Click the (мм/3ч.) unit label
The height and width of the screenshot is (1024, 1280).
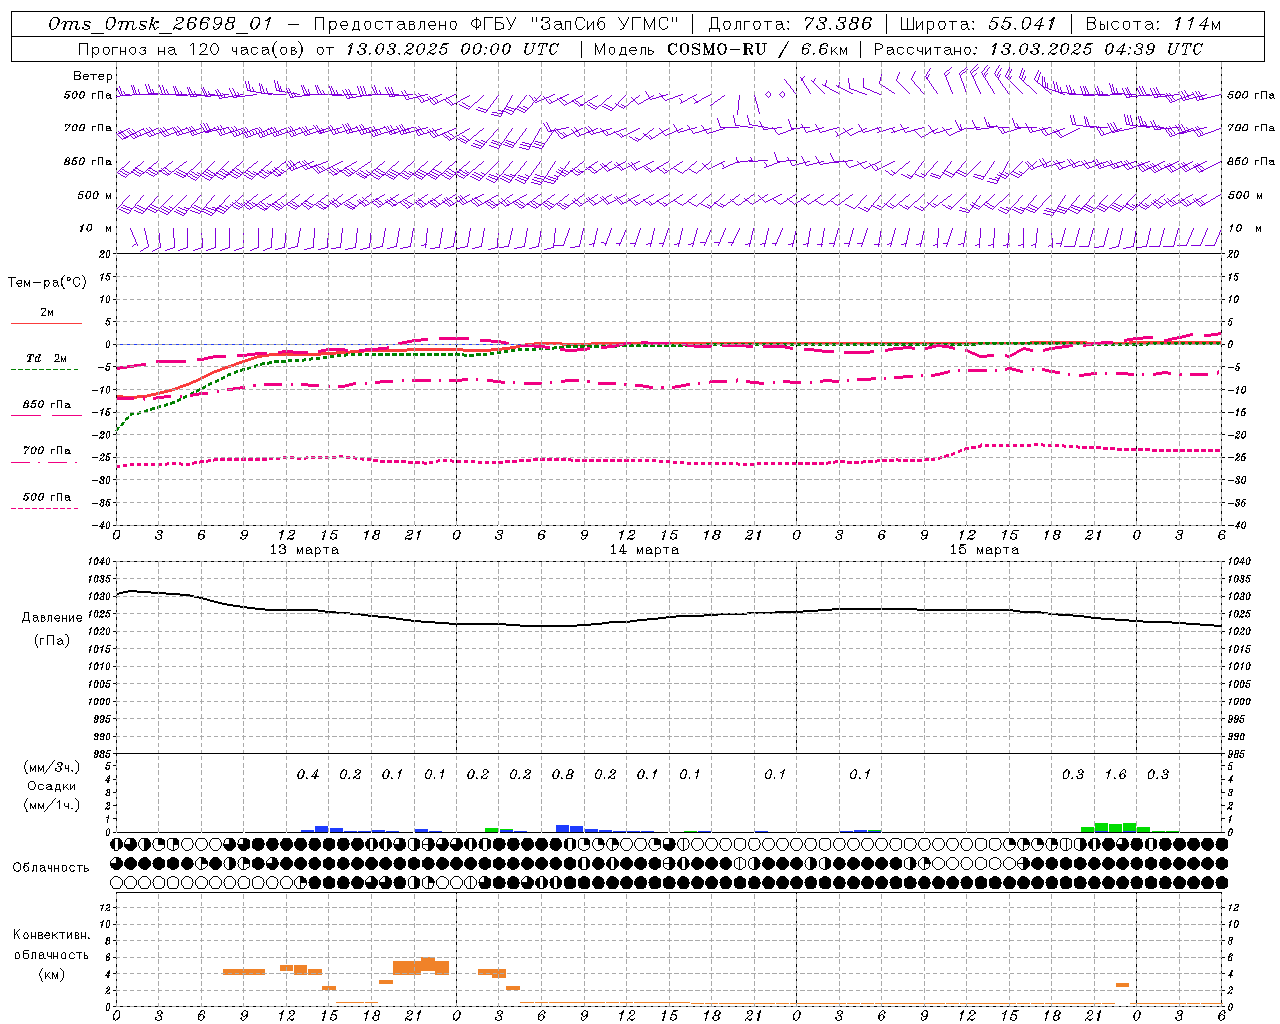click(x=52, y=767)
